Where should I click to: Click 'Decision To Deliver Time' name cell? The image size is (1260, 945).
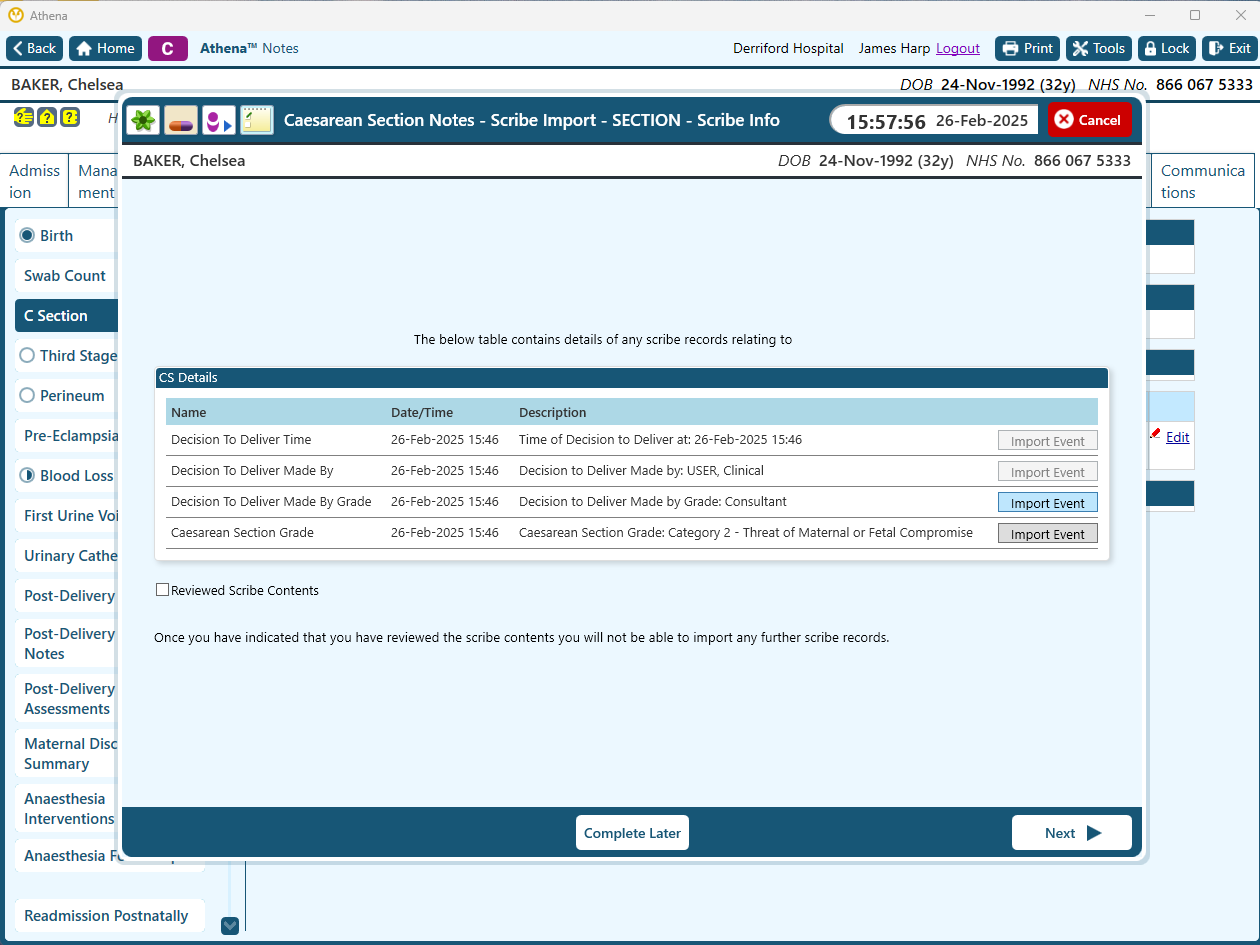(x=241, y=439)
